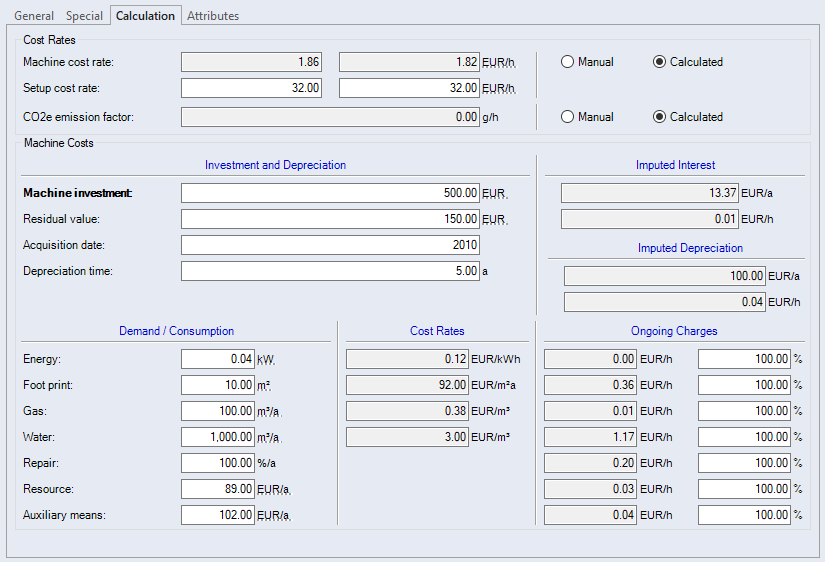The image size is (825, 562).
Task: Edit the Residual value field
Action: coord(330,219)
